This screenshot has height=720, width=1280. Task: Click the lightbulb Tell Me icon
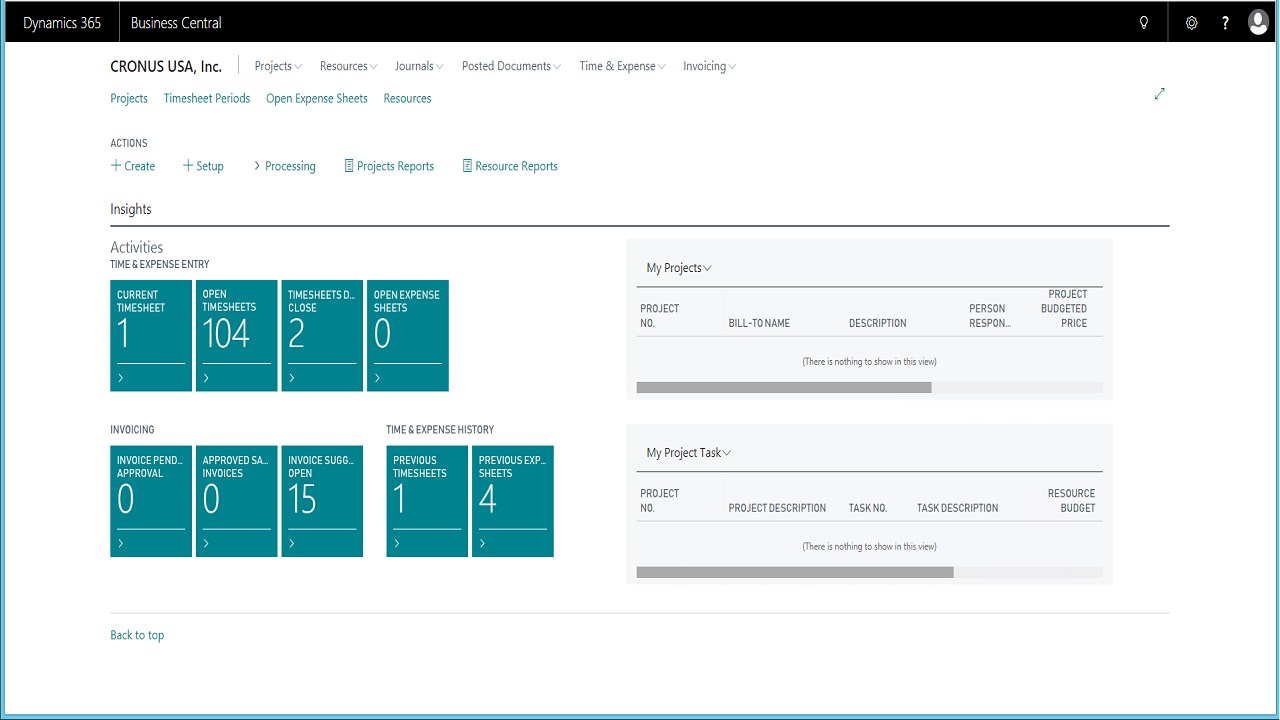1144,23
